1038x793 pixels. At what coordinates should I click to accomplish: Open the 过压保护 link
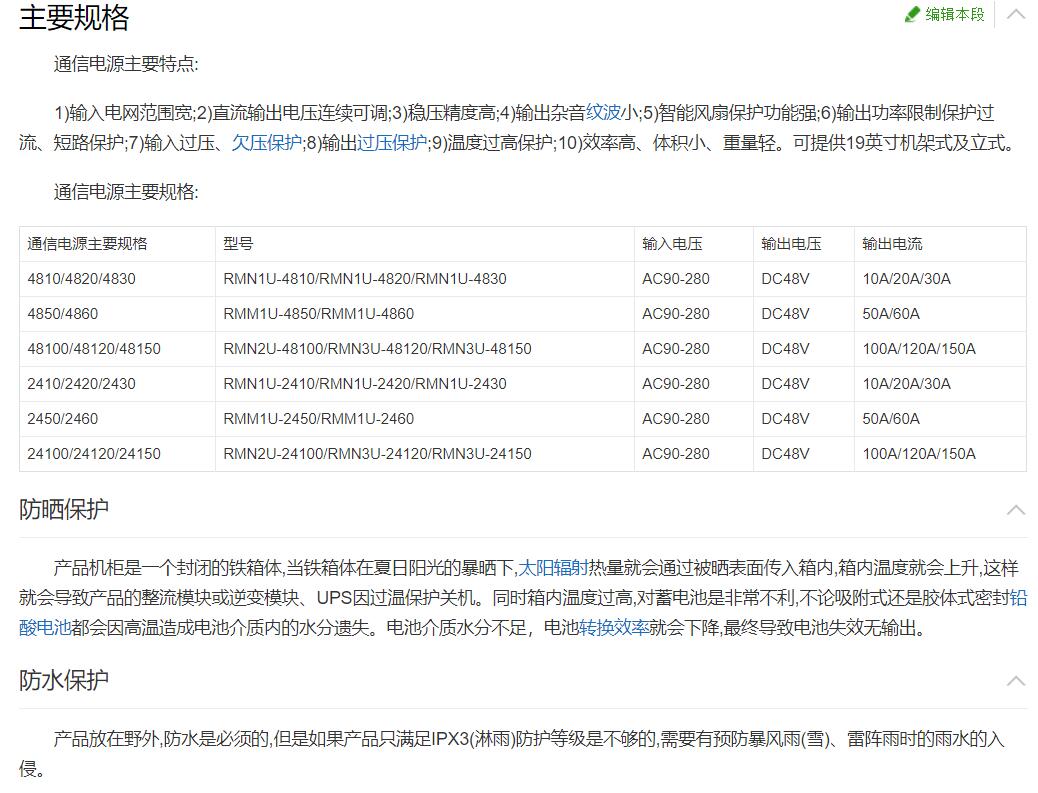(391, 143)
